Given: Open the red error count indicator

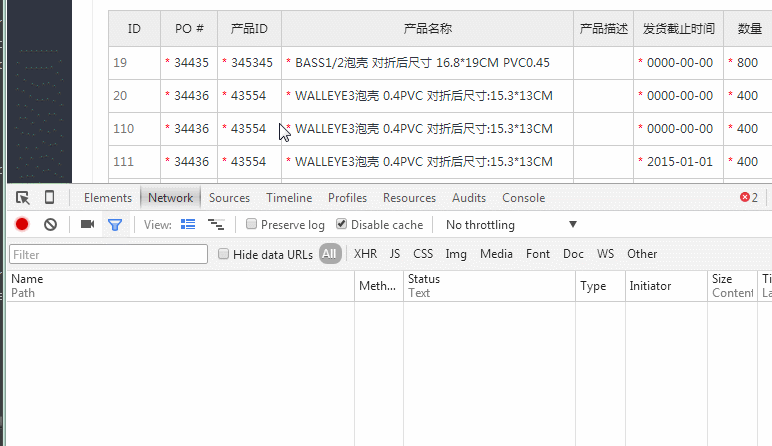Looking at the screenshot, I should tap(749, 197).
